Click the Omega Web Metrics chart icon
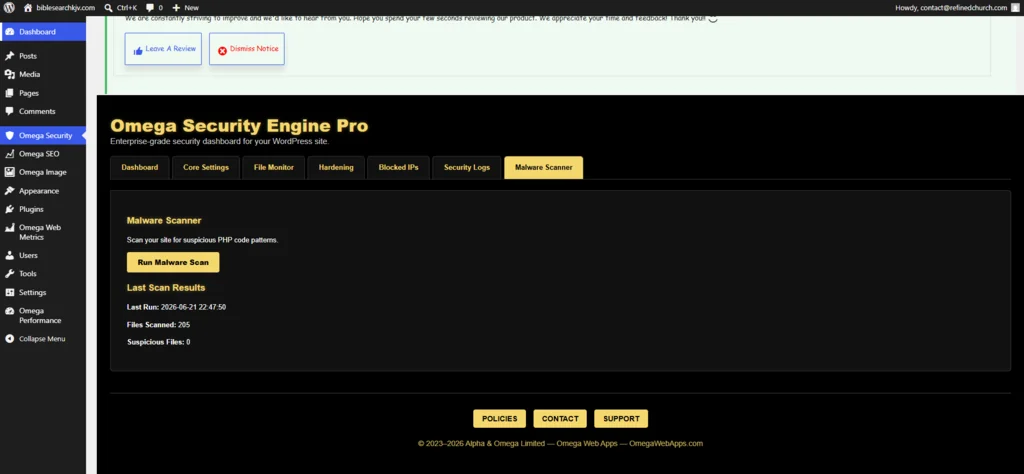Viewport: 1024px width, 474px height. point(9,228)
